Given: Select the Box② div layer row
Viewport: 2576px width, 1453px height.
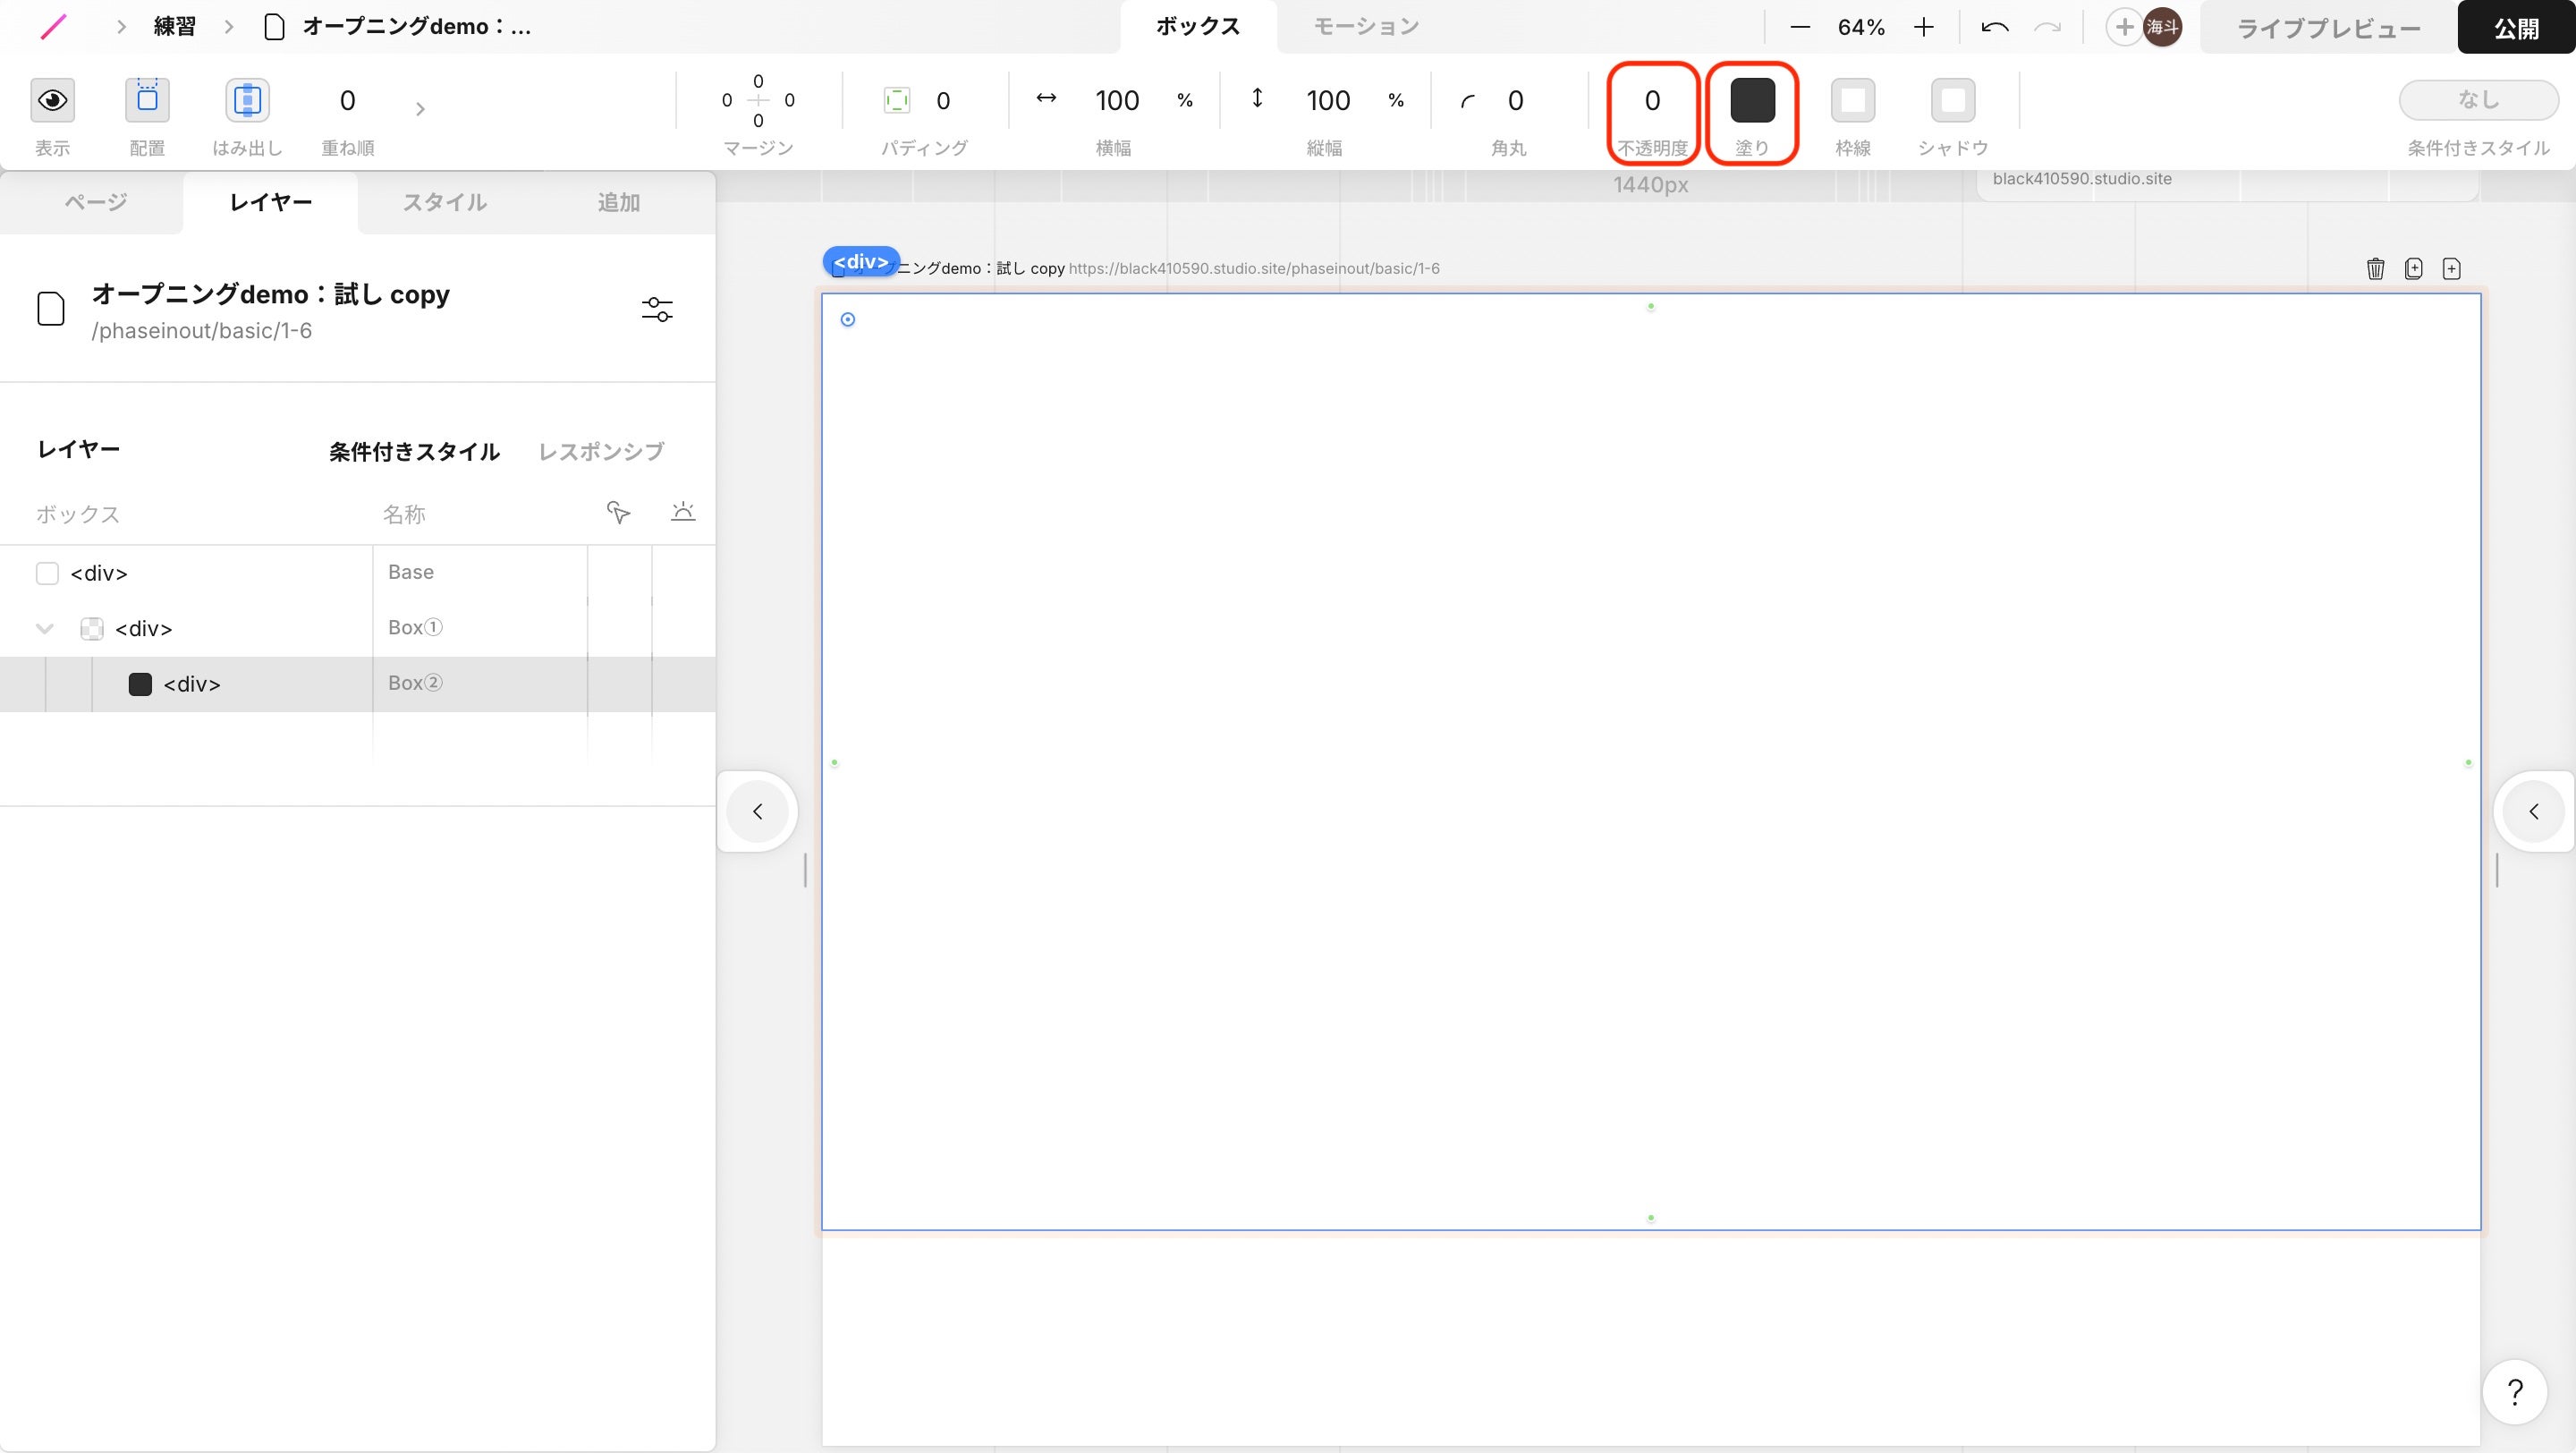Looking at the screenshot, I should (191, 684).
